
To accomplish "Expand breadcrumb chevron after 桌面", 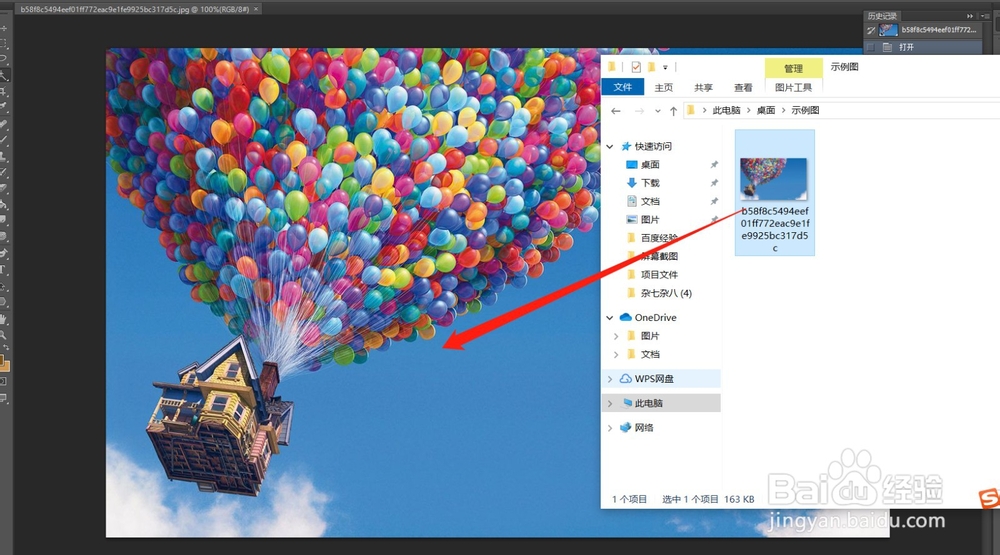I will 783,110.
